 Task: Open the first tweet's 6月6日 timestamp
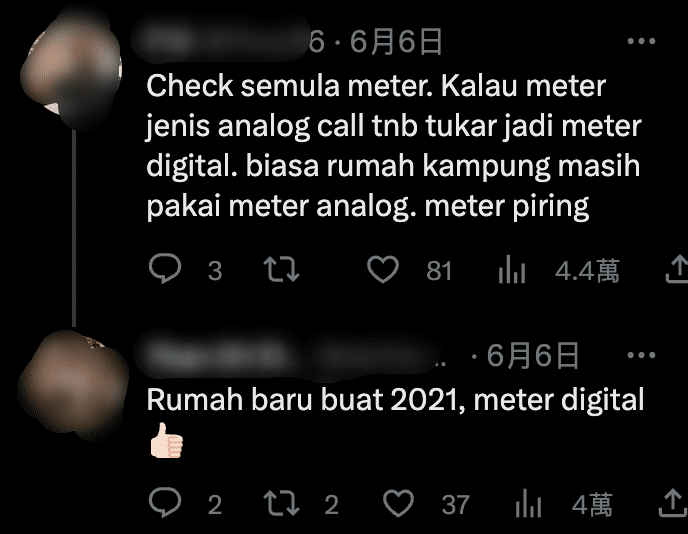(396, 42)
